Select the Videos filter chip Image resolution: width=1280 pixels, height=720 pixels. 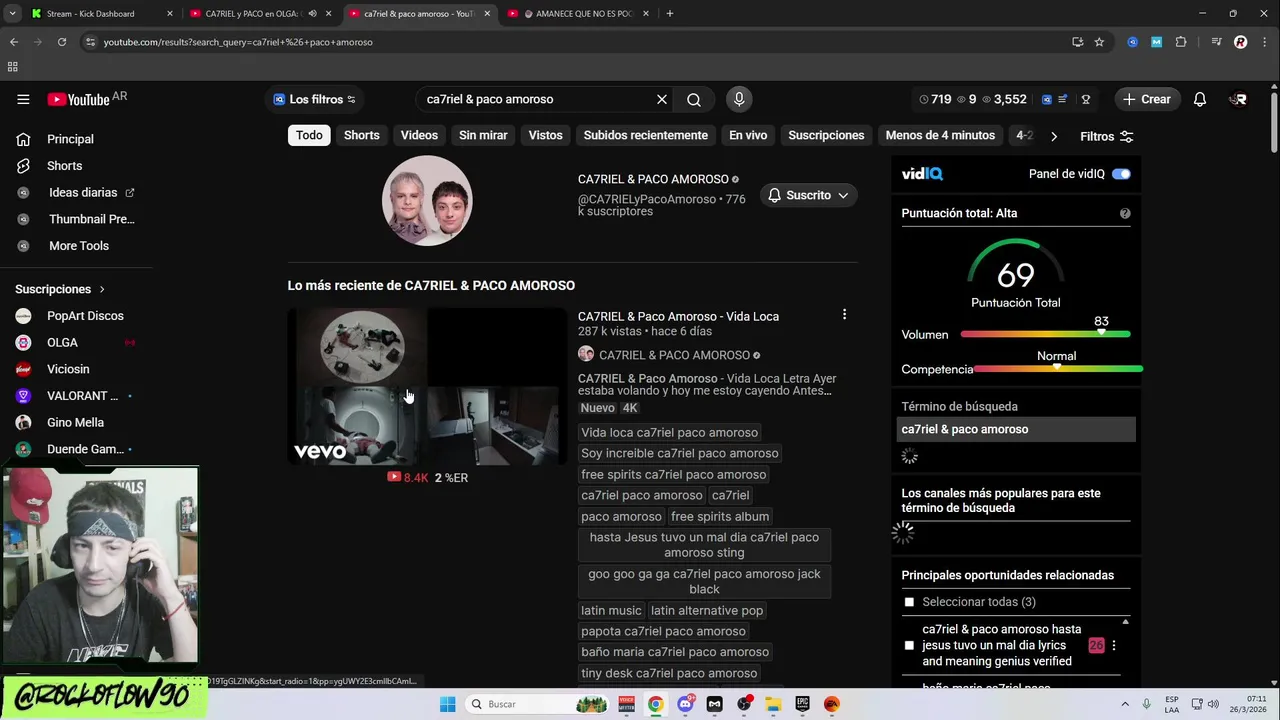(x=419, y=135)
